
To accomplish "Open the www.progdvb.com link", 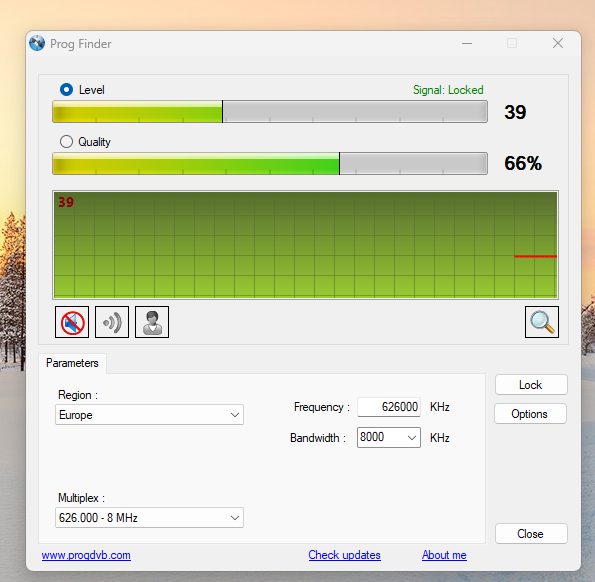I will (86, 555).
